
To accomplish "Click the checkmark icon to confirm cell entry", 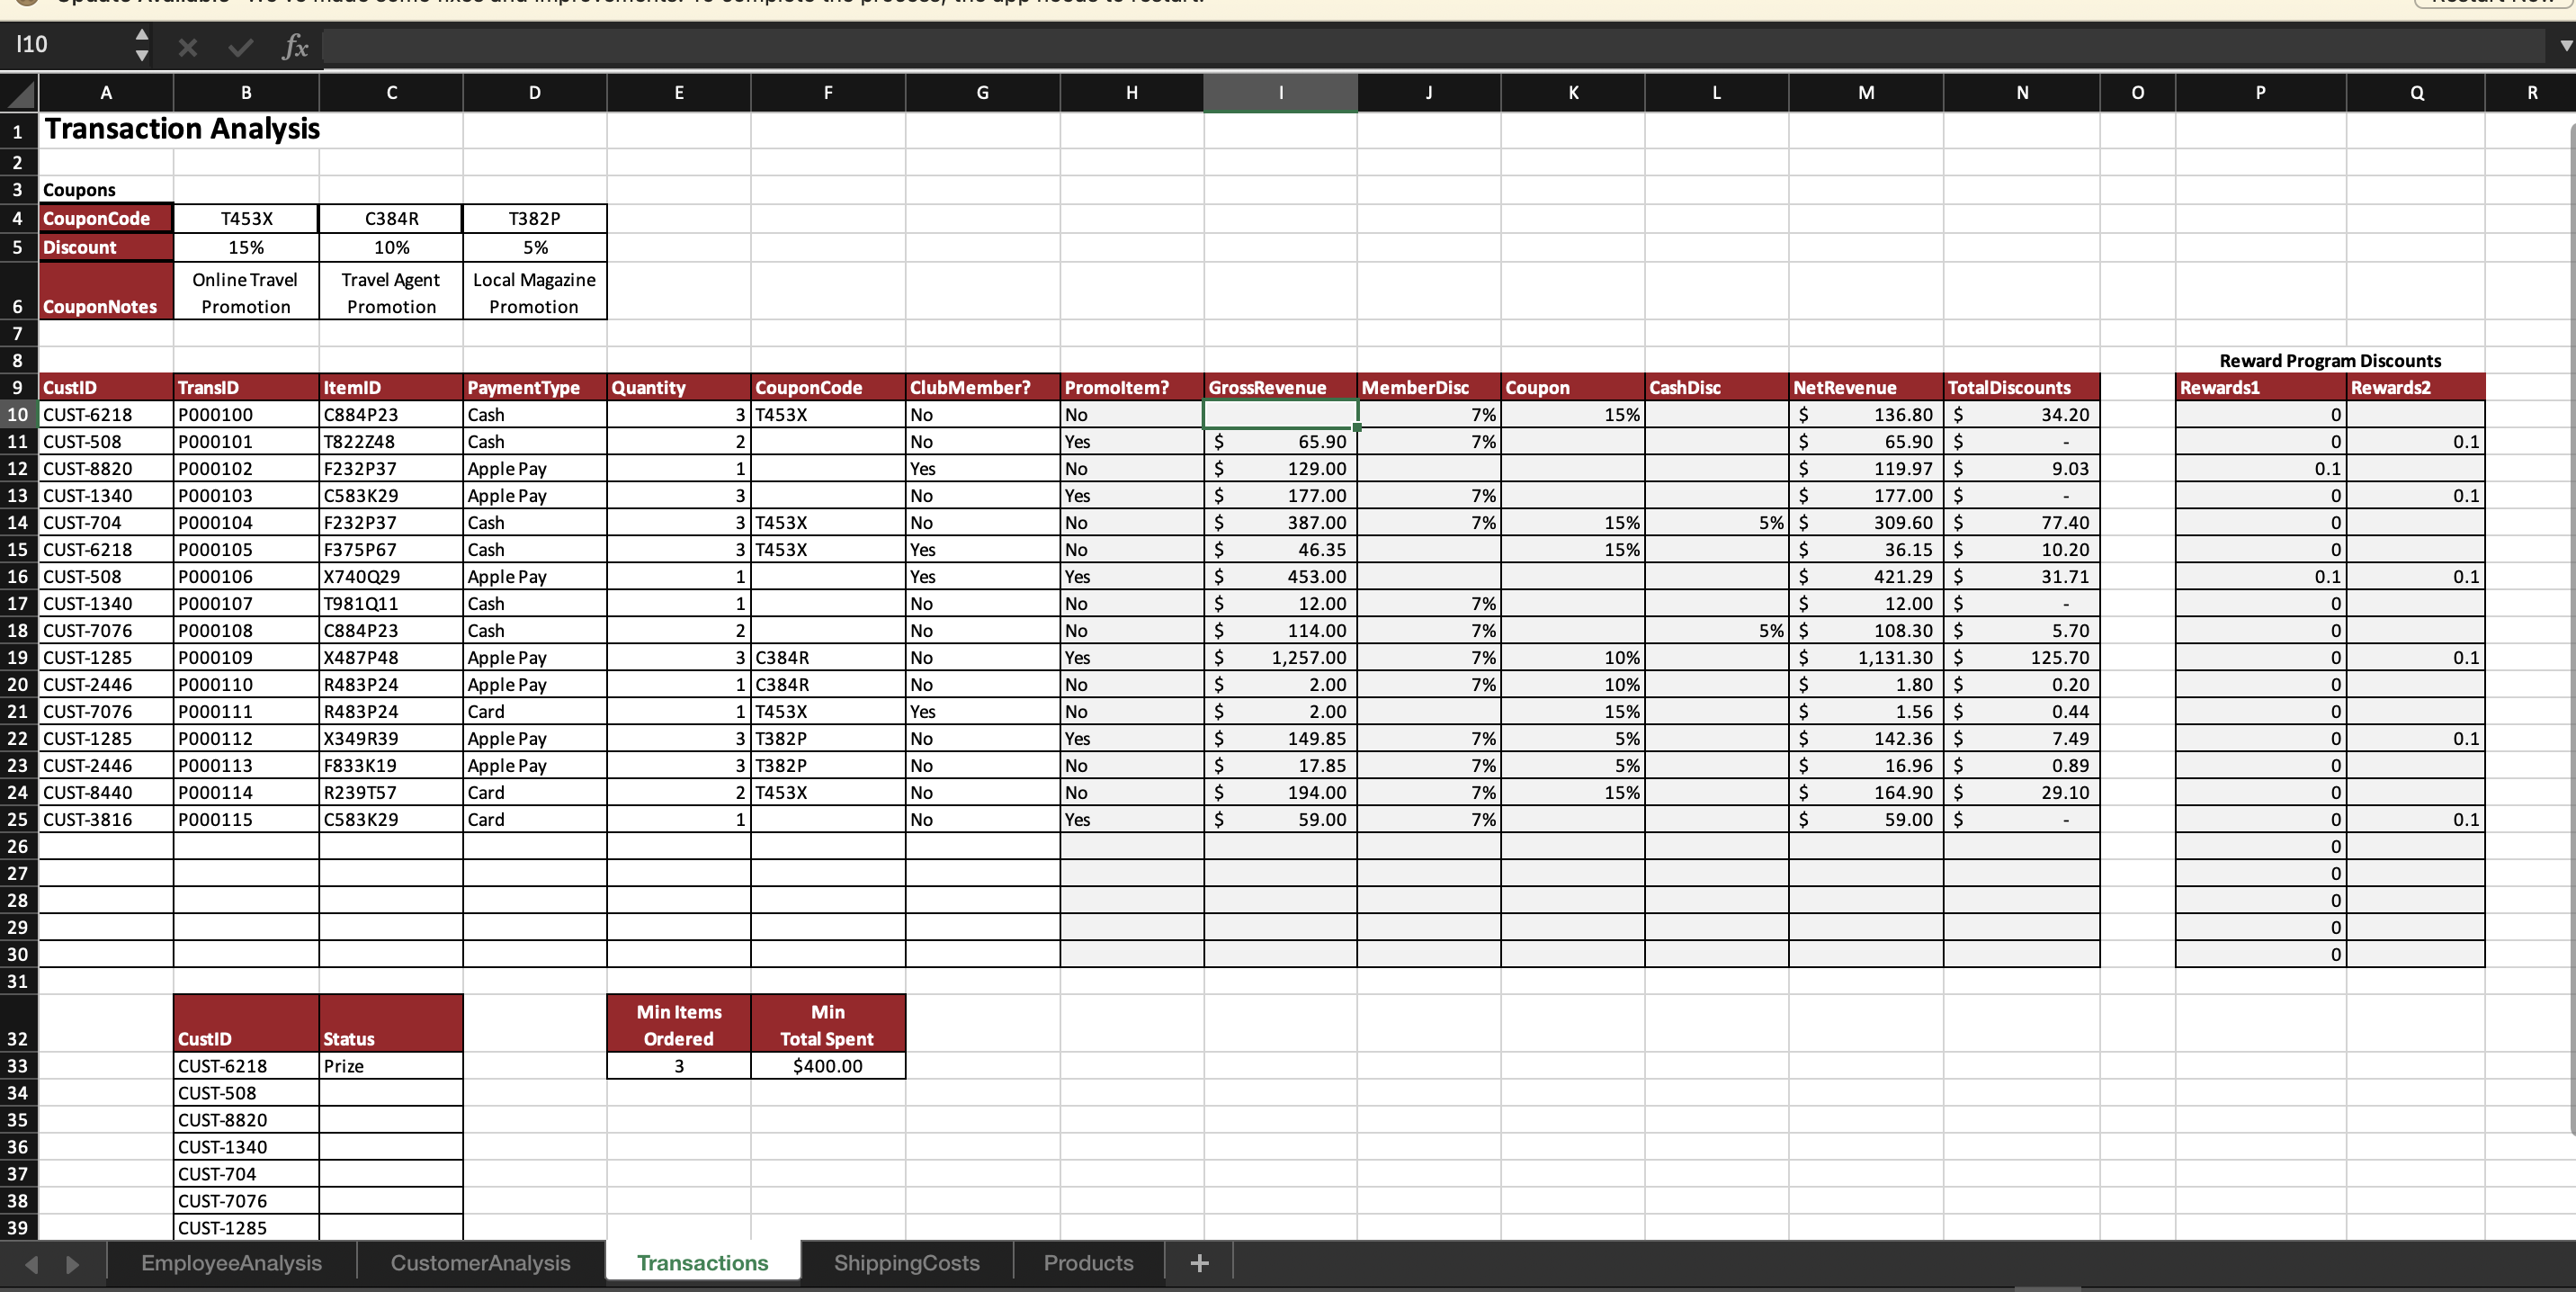I will pyautogui.click(x=240, y=46).
